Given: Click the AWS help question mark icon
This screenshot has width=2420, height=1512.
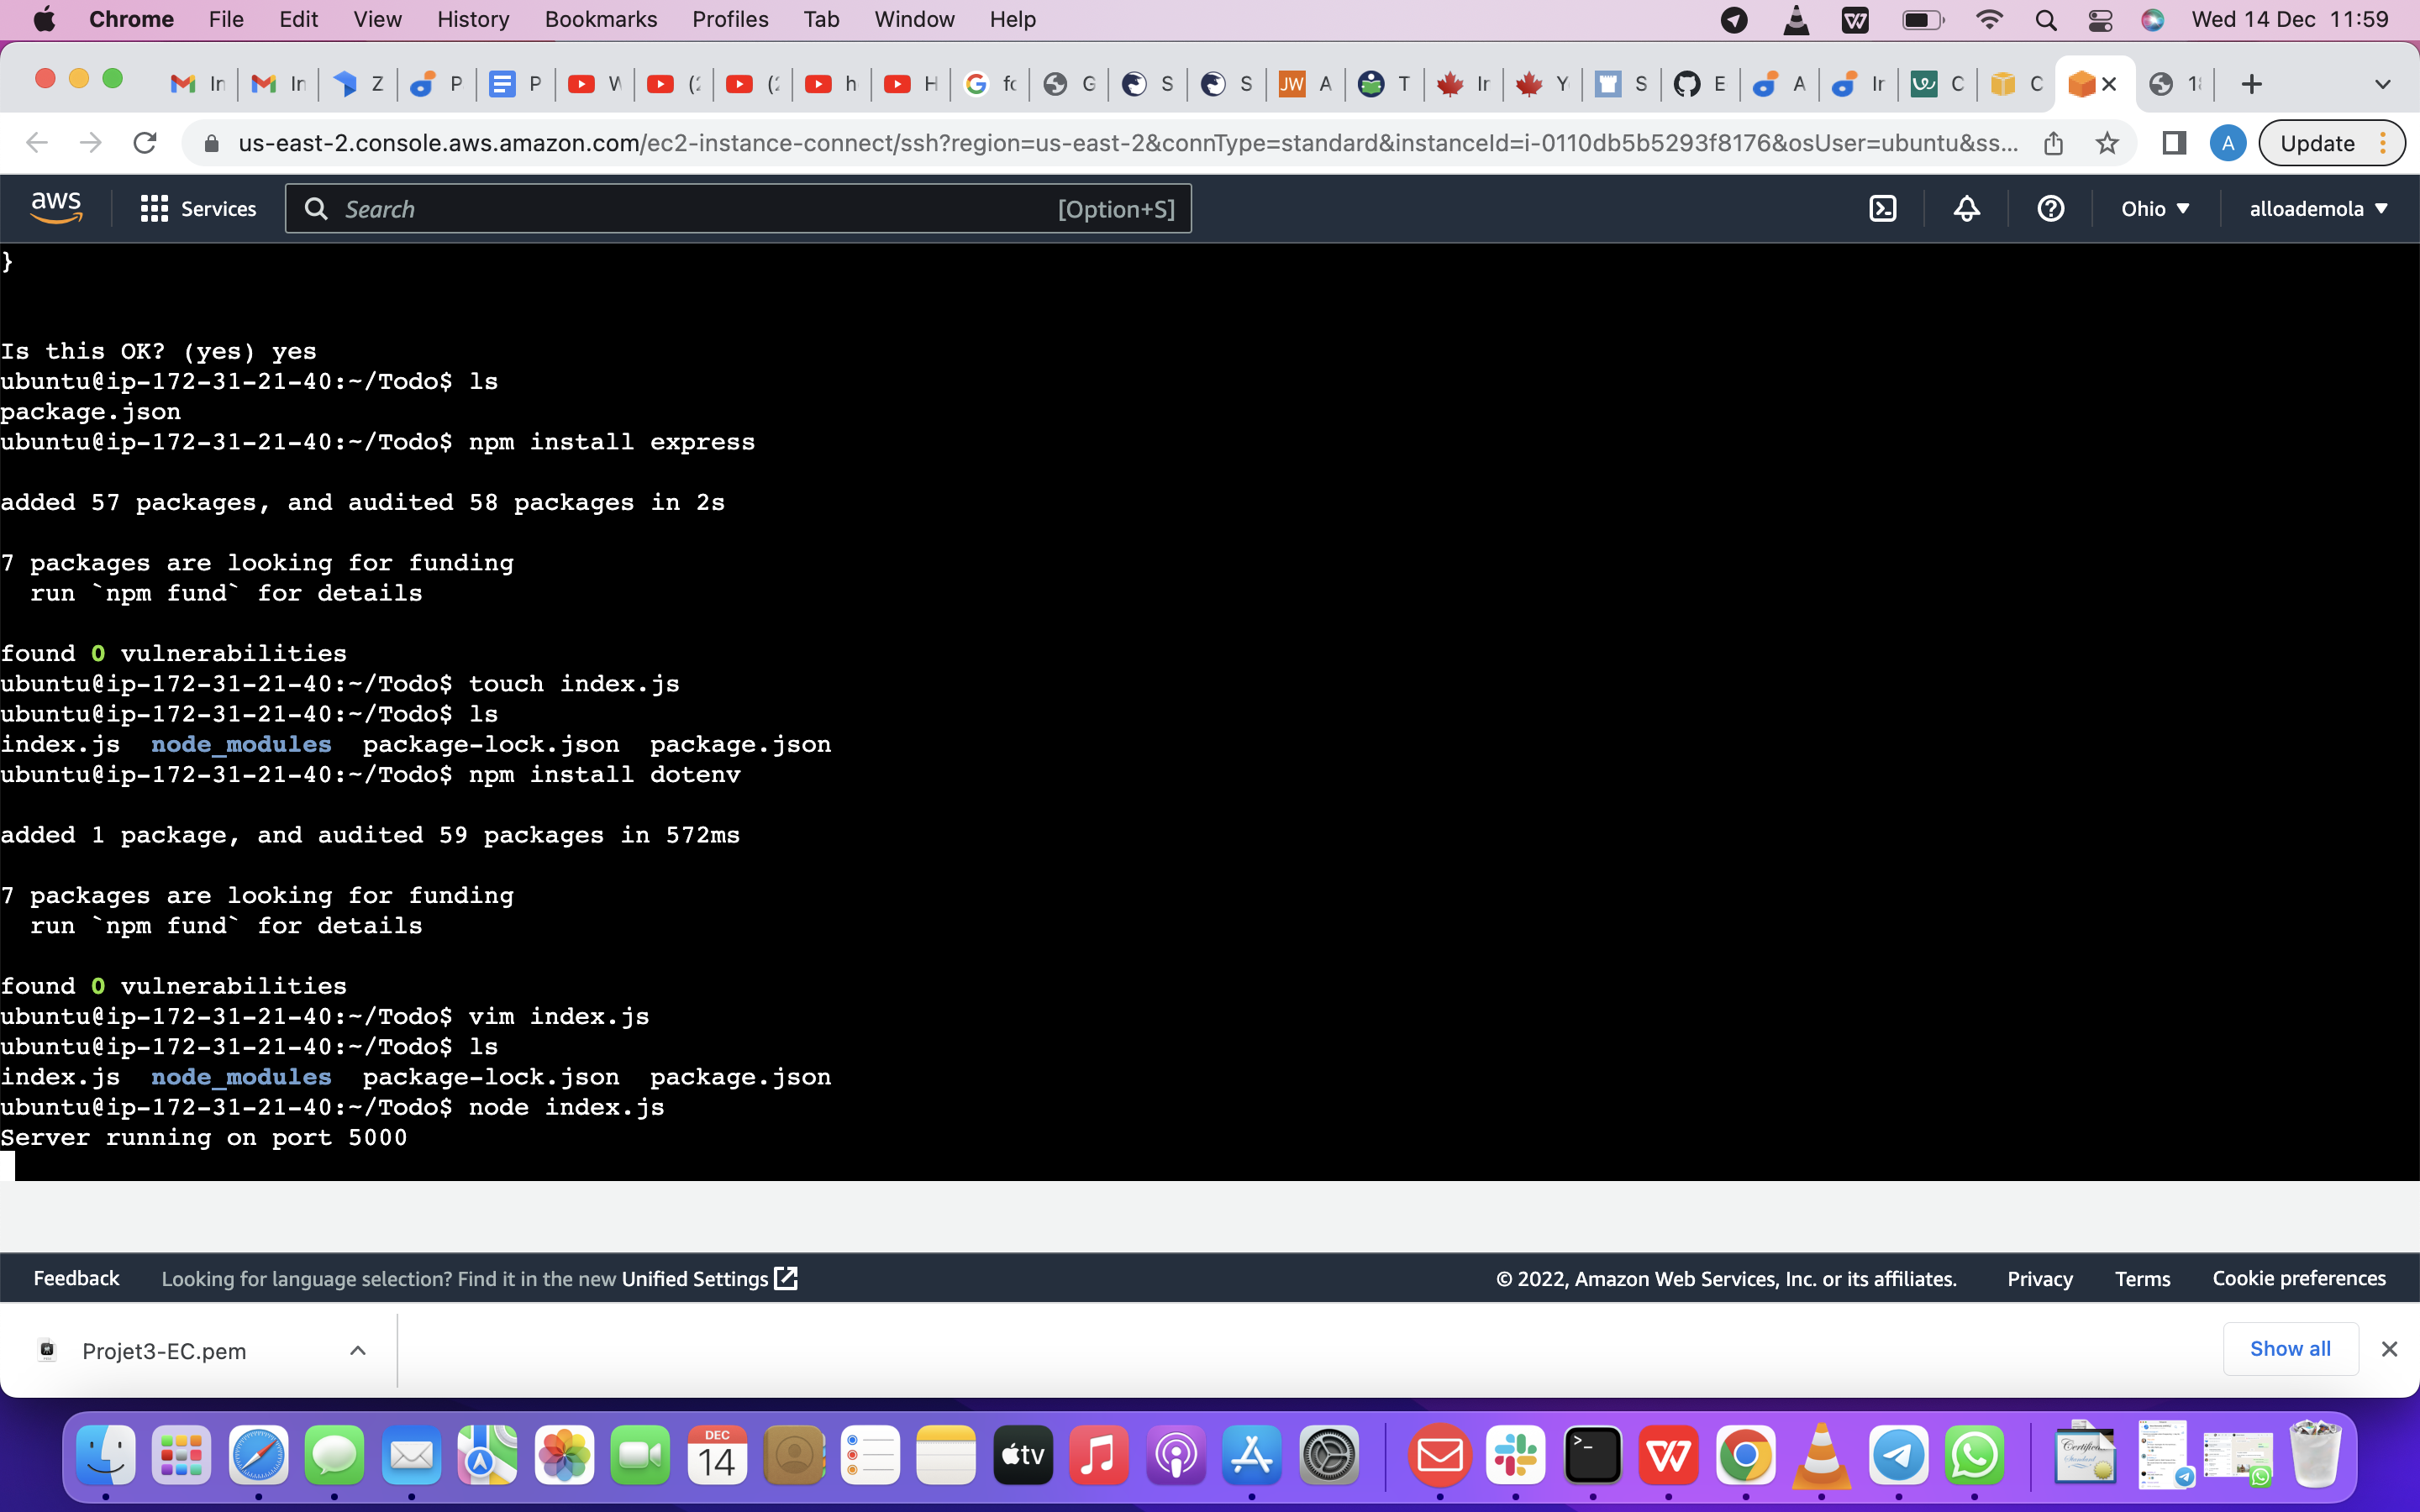Looking at the screenshot, I should click(x=2050, y=208).
